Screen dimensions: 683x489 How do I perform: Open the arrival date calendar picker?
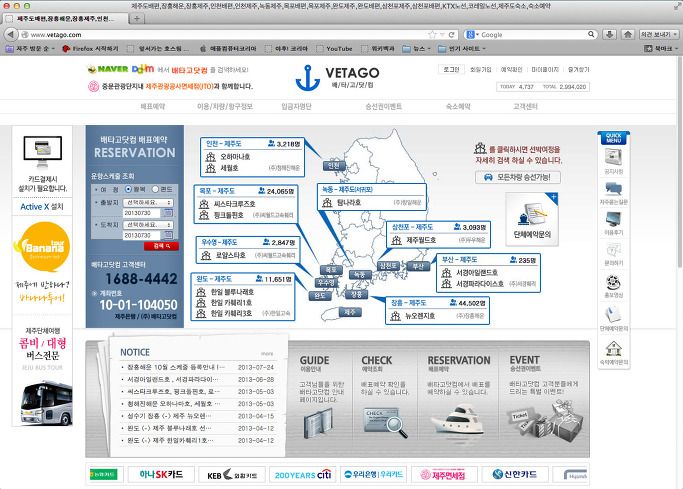point(168,235)
